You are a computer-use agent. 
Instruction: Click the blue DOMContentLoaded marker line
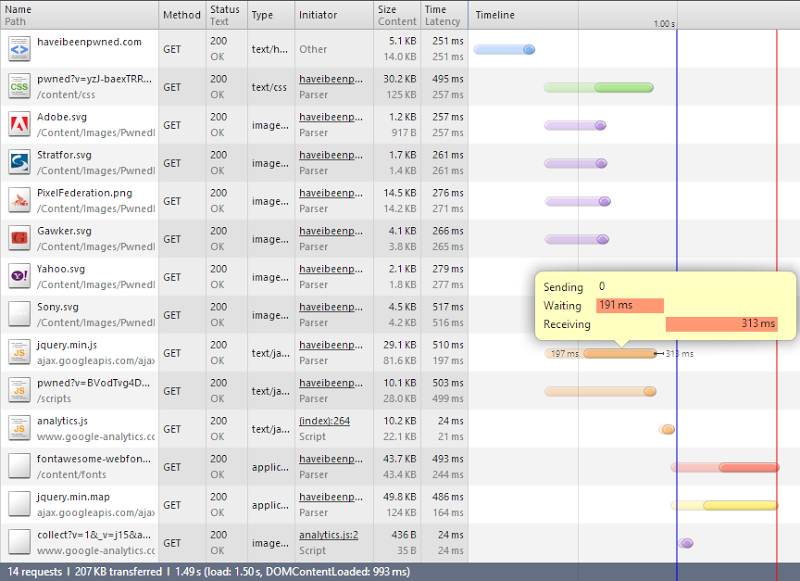[678, 300]
